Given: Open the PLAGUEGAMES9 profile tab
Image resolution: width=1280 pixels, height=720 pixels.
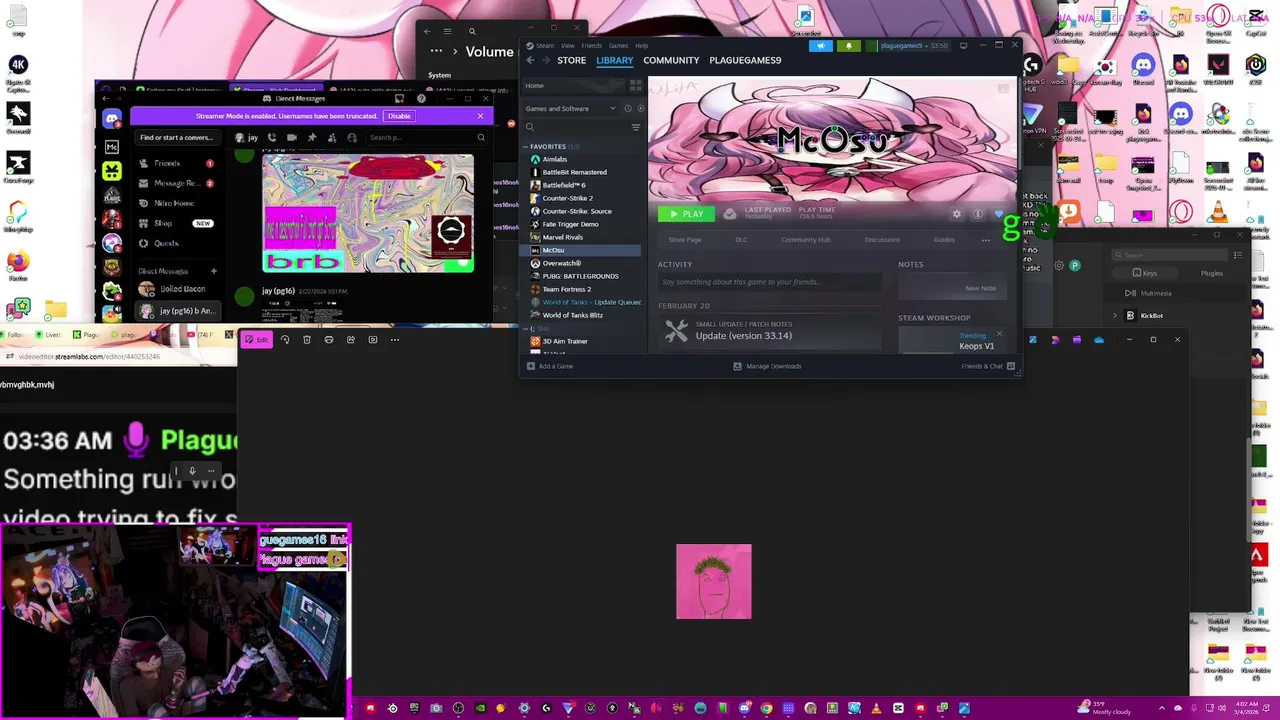Looking at the screenshot, I should coord(745,60).
